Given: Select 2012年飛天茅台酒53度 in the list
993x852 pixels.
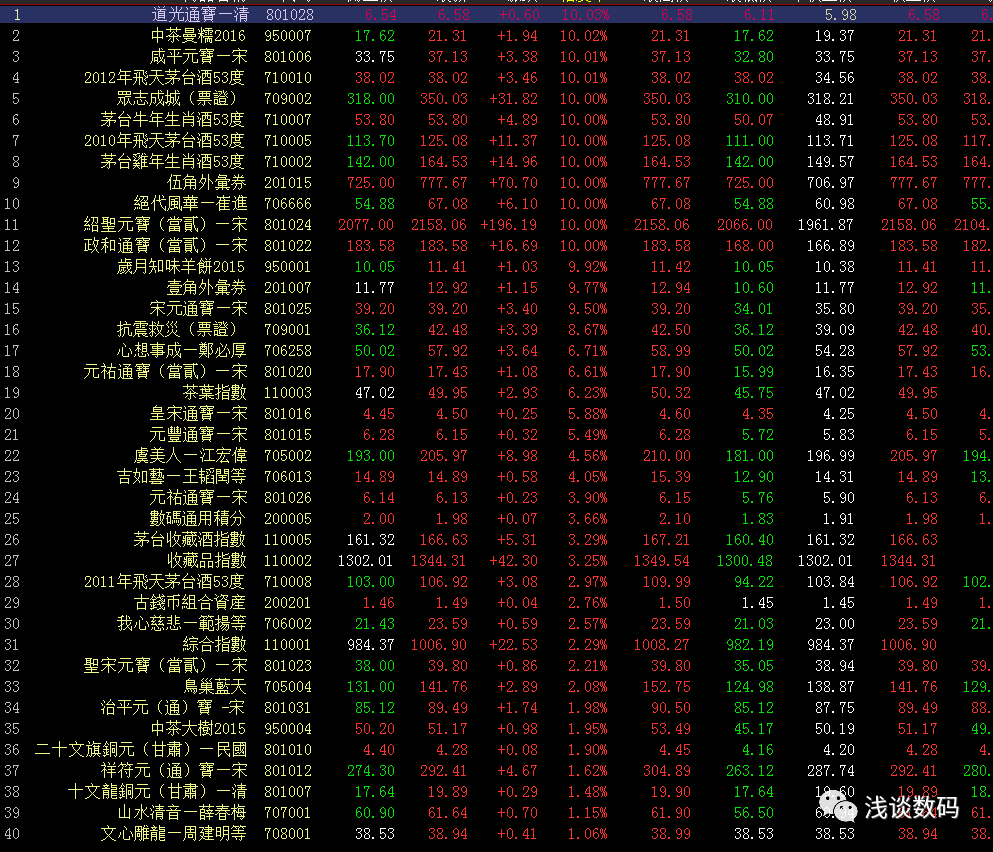Looking at the screenshot, I should coord(164,78).
